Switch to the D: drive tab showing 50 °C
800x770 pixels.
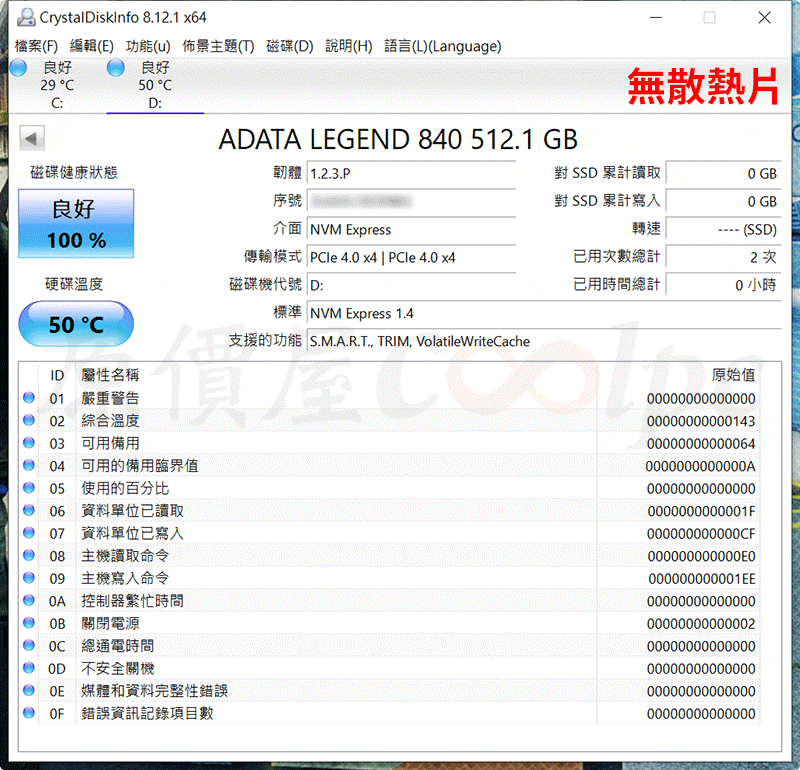[x=155, y=85]
